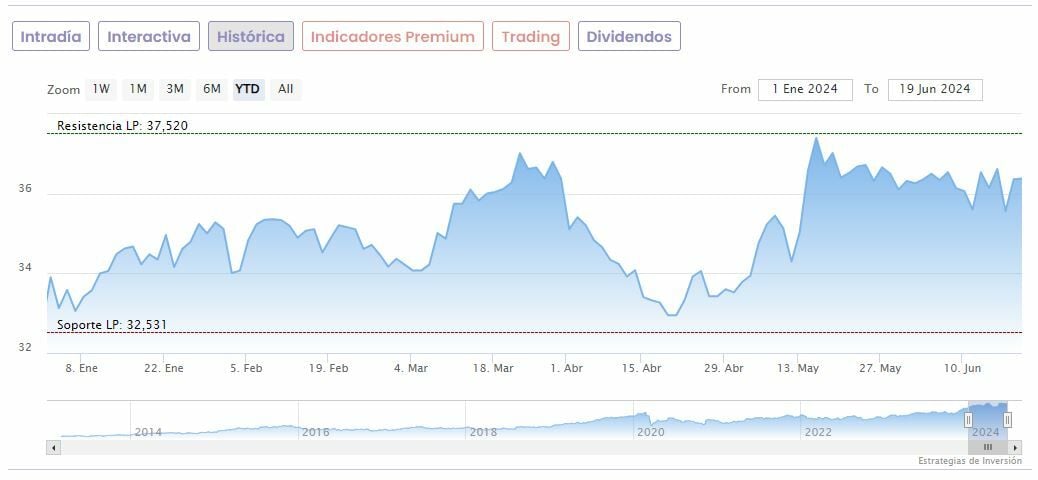The image size is (1038, 480).
Task: Open the Intradía tab
Action: [51, 37]
